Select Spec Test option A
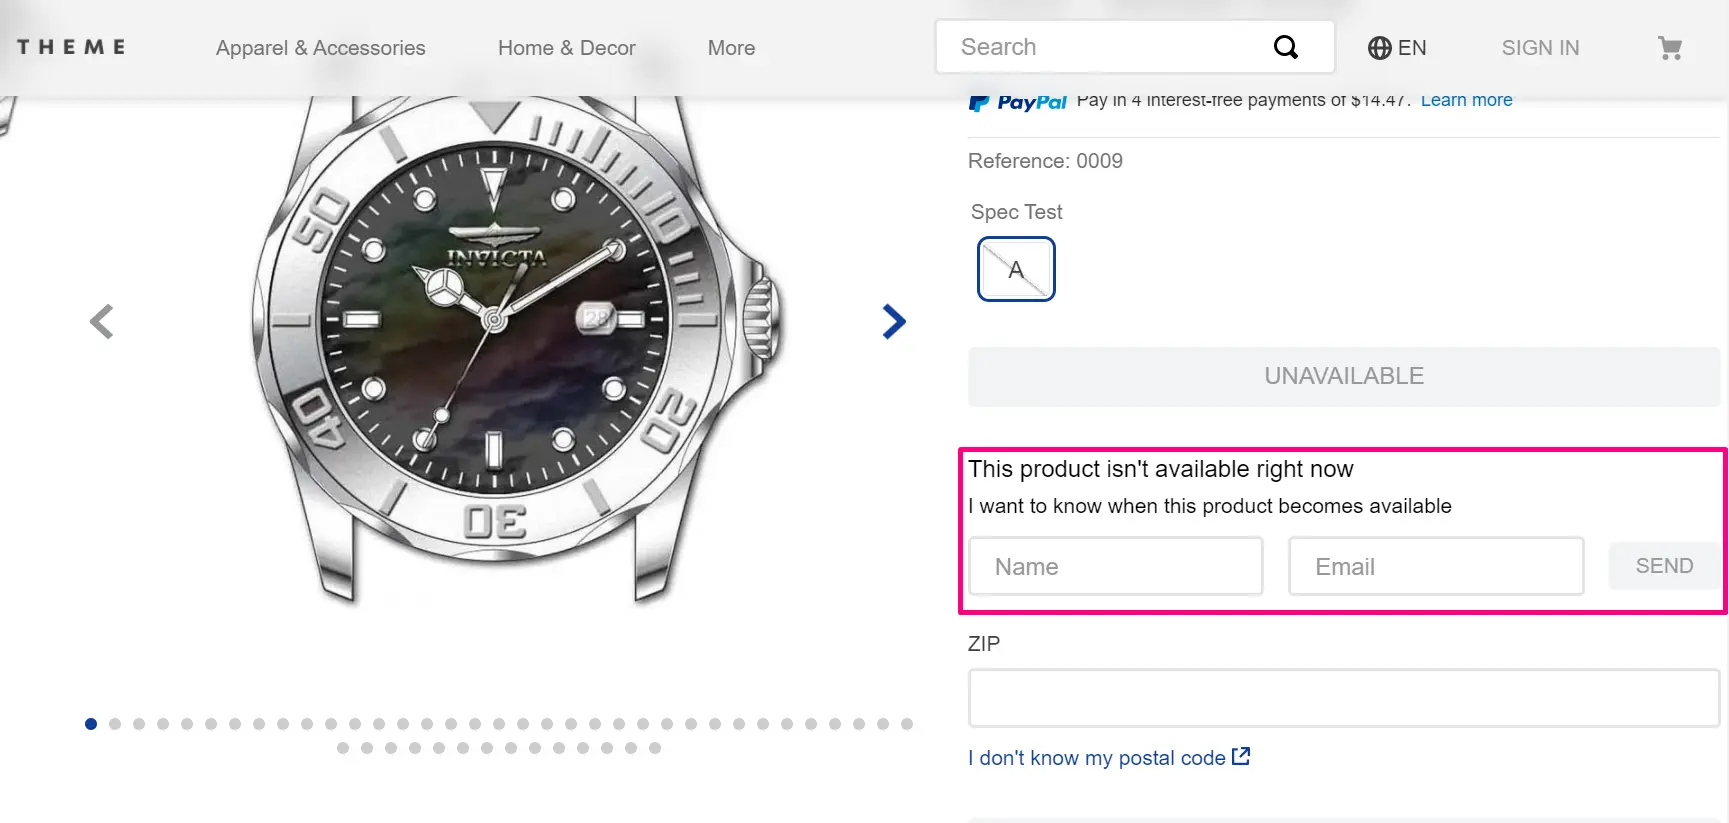1729x823 pixels. 1015,269
